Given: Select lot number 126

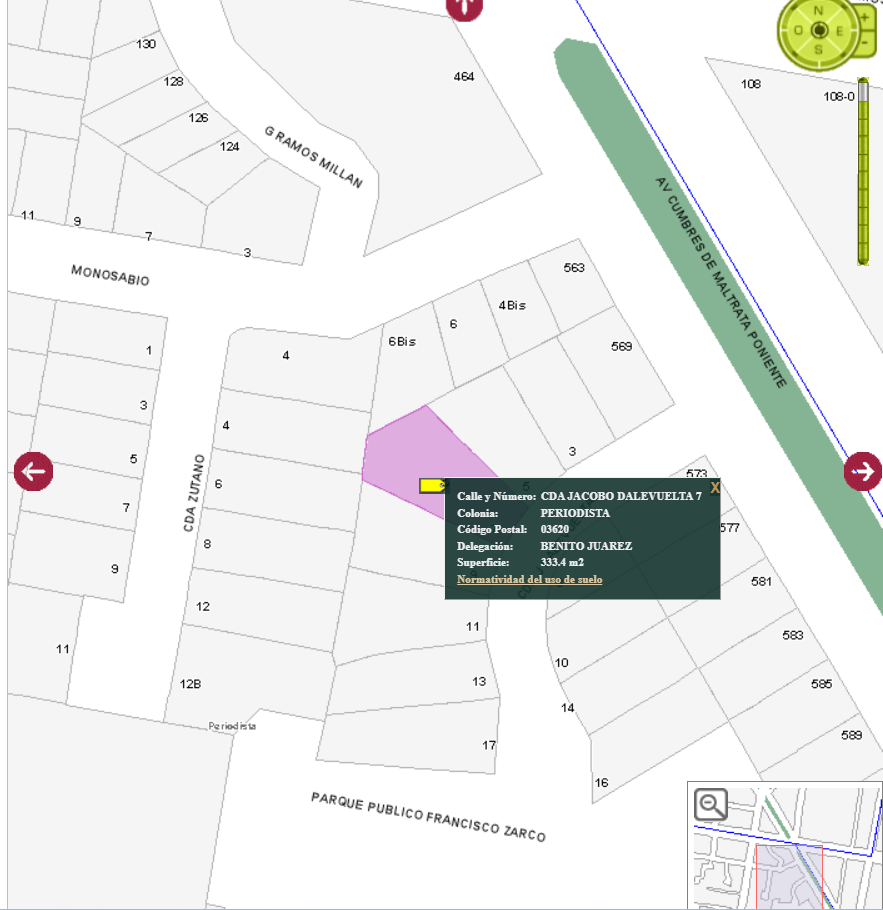Looking at the screenshot, I should pyautogui.click(x=198, y=118).
